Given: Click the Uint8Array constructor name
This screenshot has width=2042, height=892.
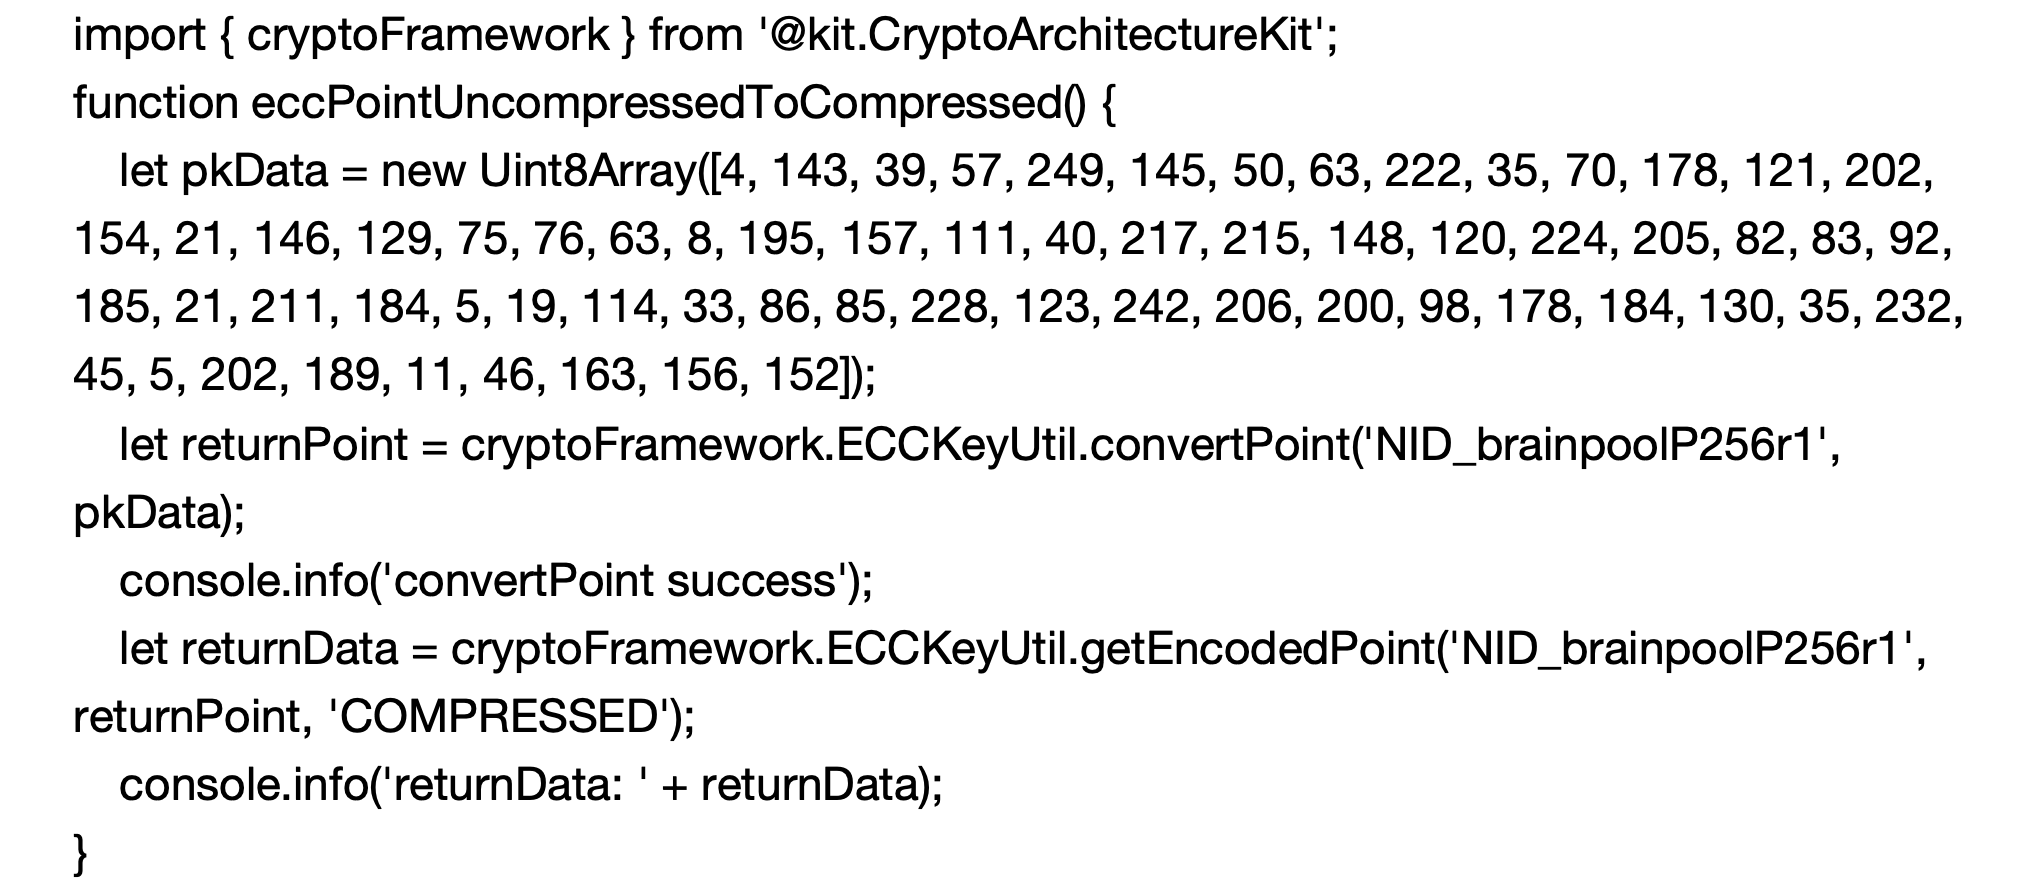Looking at the screenshot, I should (x=586, y=172).
